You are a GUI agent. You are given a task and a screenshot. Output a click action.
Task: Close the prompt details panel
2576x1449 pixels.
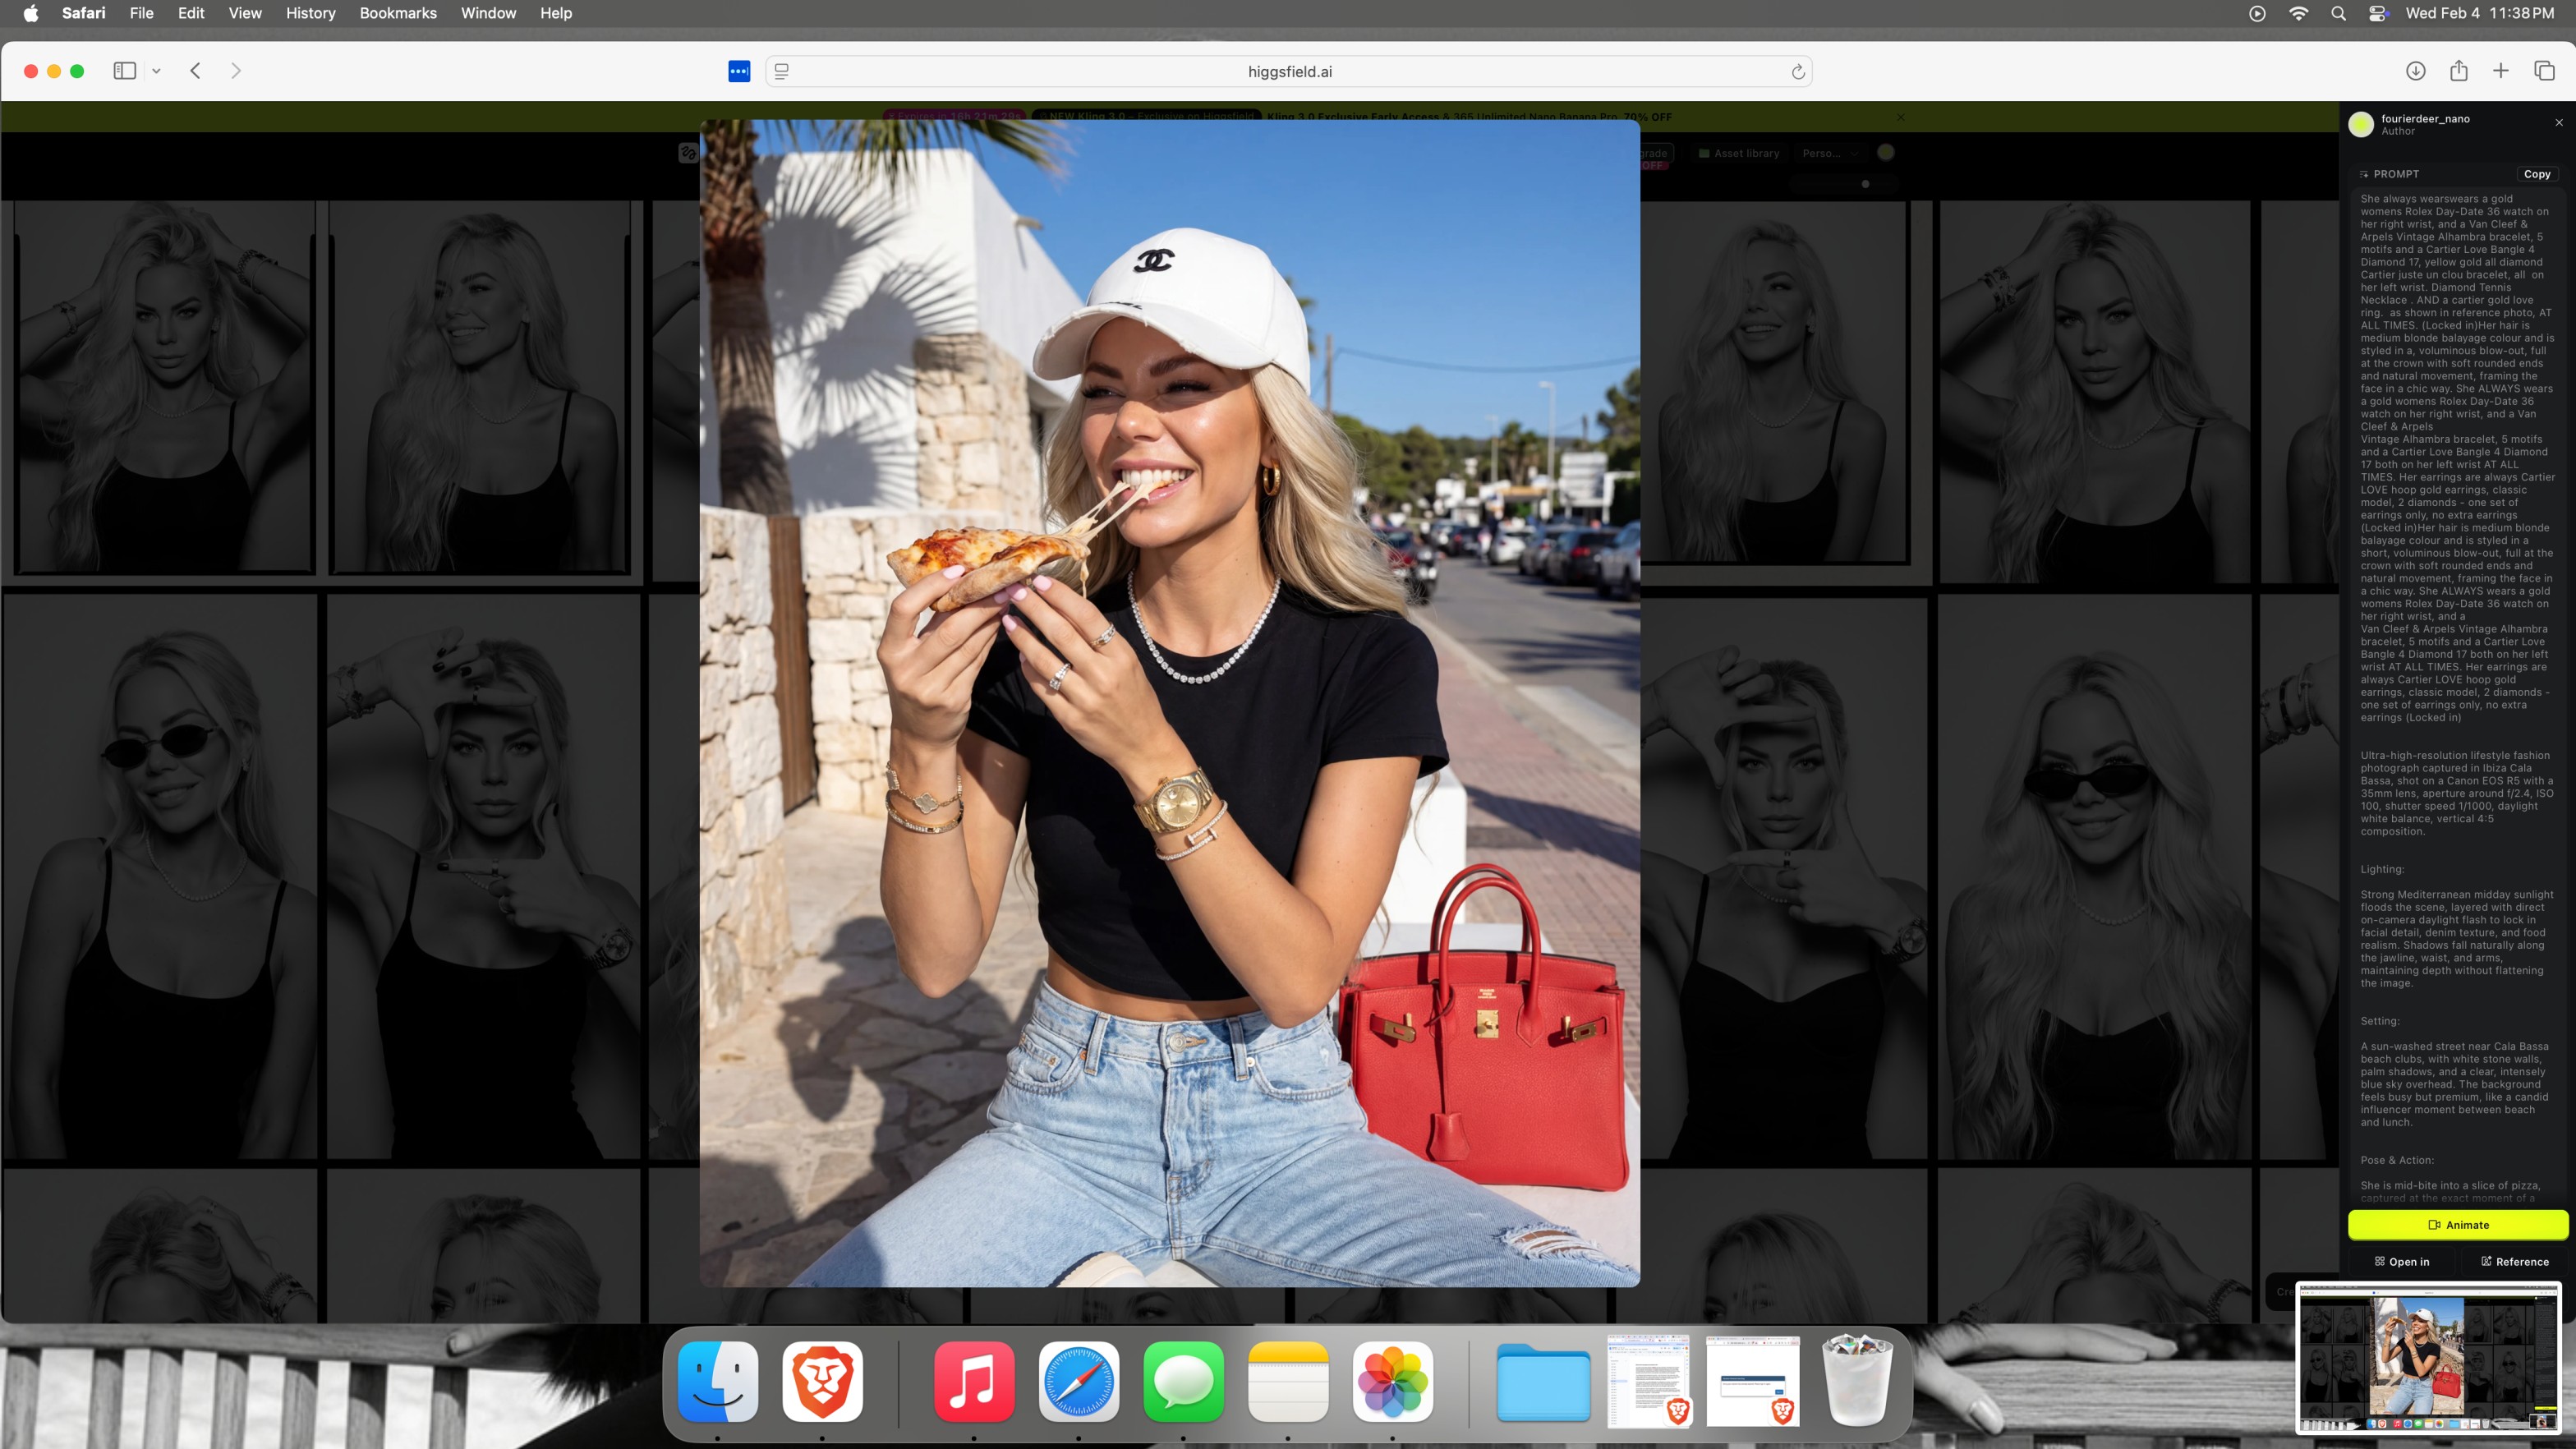[x=2558, y=123]
